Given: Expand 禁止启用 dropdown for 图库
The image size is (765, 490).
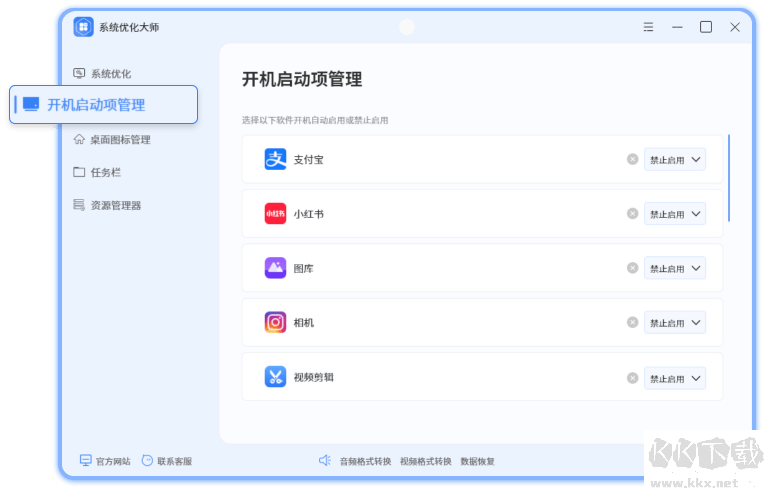Looking at the screenshot, I should click(x=675, y=268).
